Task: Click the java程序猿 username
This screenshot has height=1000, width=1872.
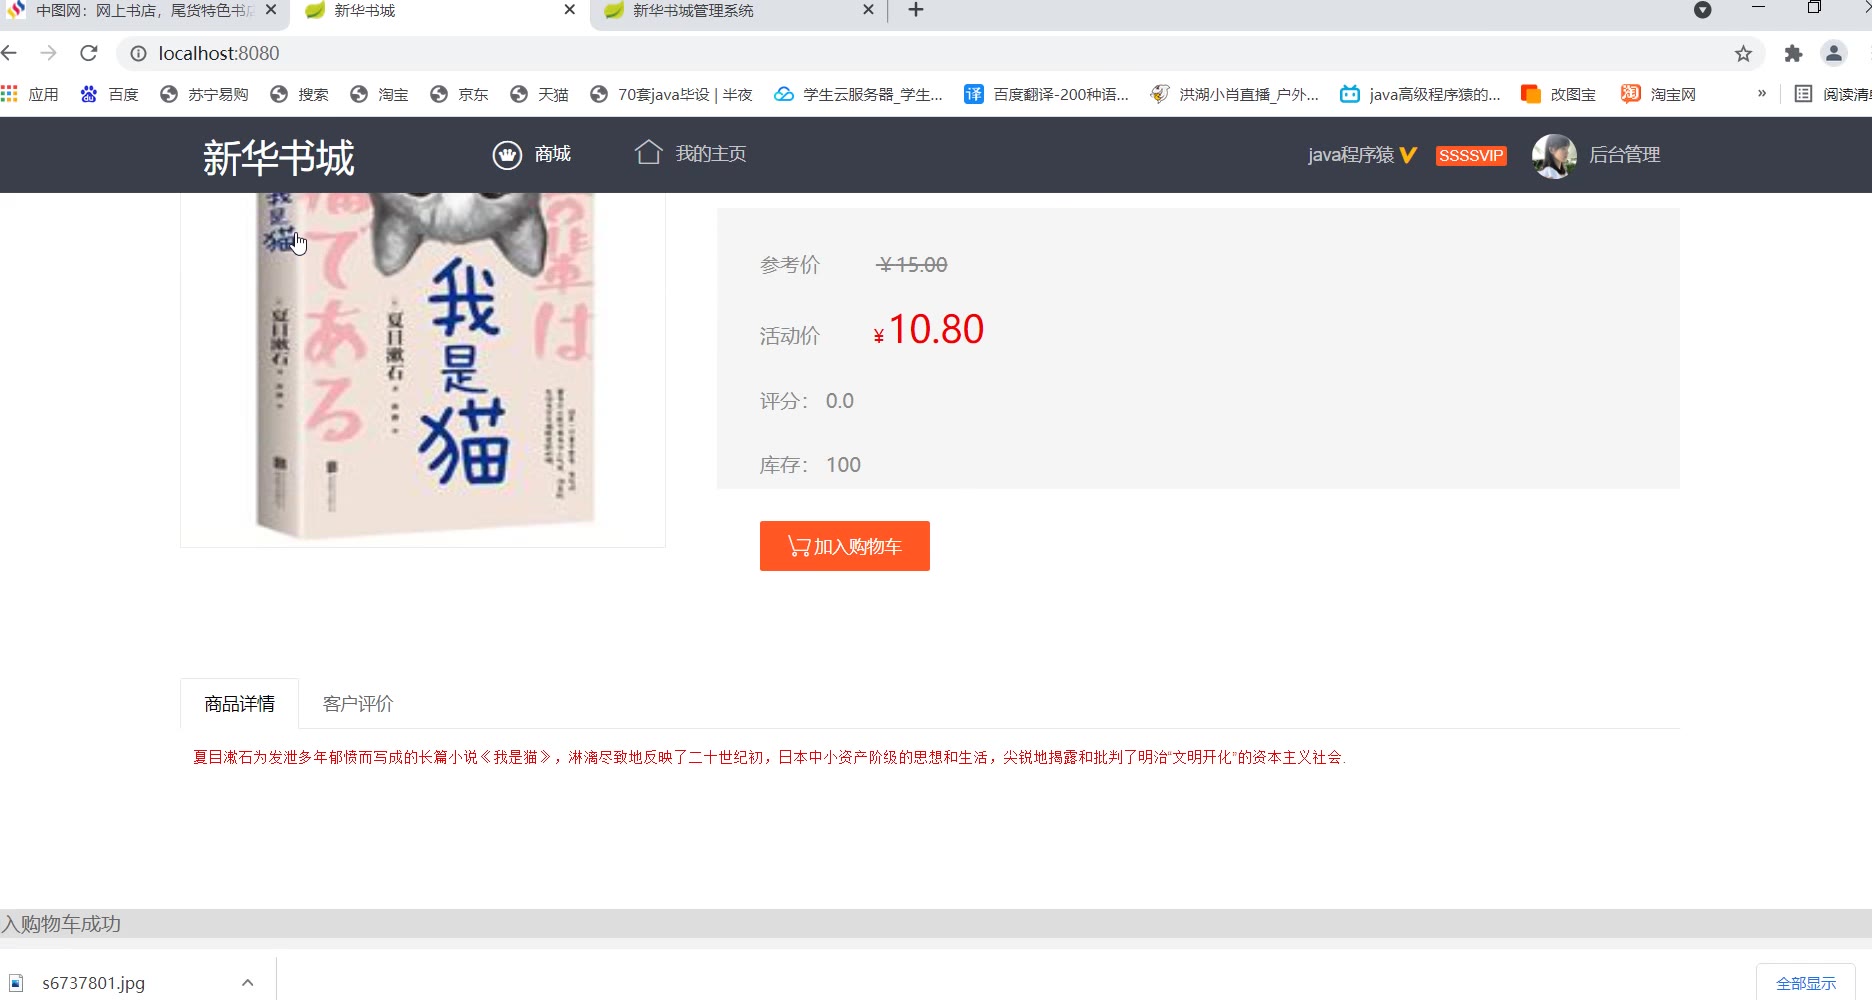Action: coord(1350,155)
